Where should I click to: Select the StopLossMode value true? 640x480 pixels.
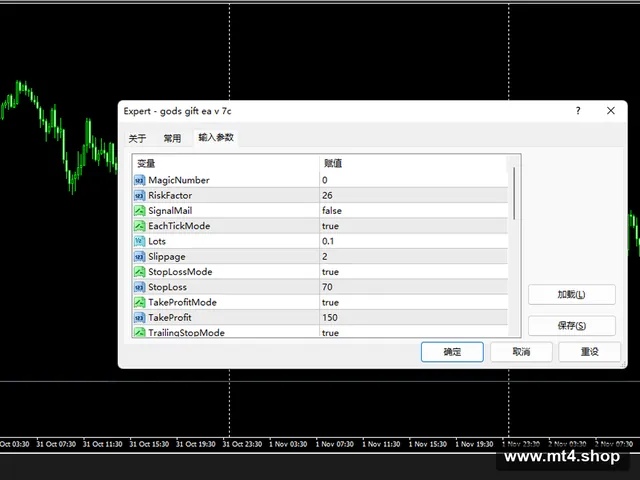pos(330,272)
